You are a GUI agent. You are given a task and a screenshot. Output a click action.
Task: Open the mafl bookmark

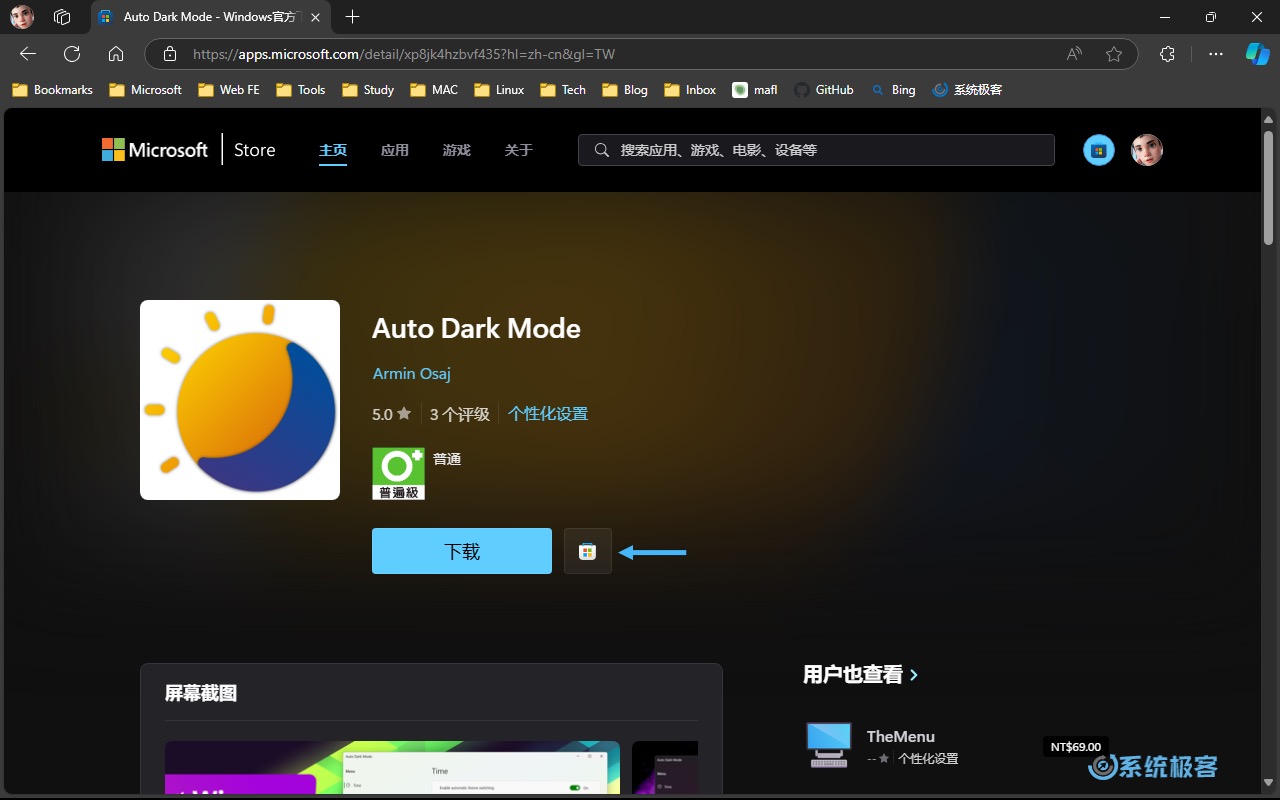755,90
